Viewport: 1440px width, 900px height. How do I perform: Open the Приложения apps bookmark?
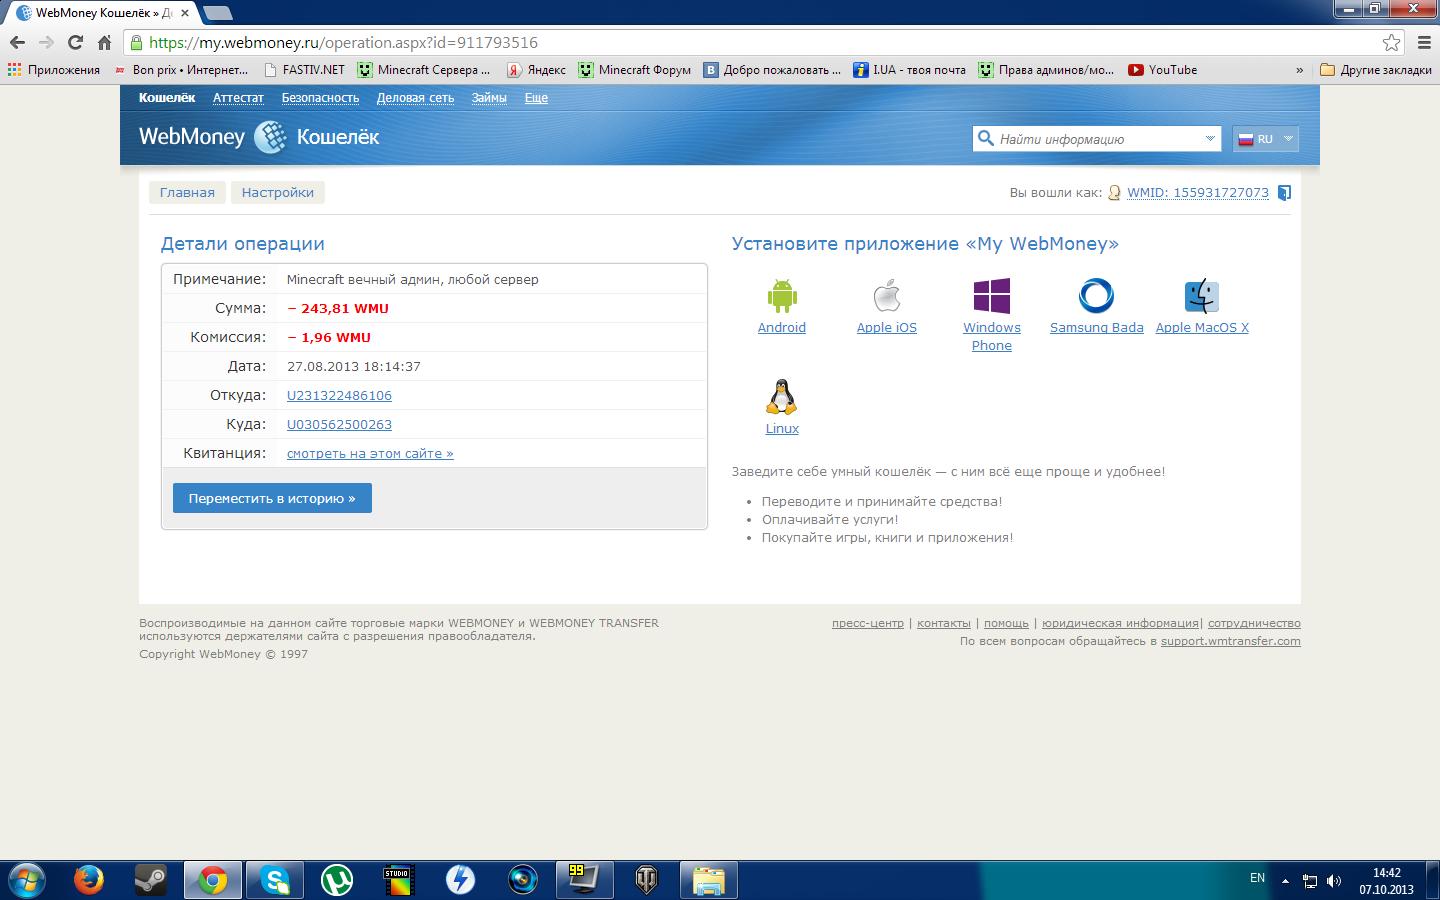click(x=54, y=70)
